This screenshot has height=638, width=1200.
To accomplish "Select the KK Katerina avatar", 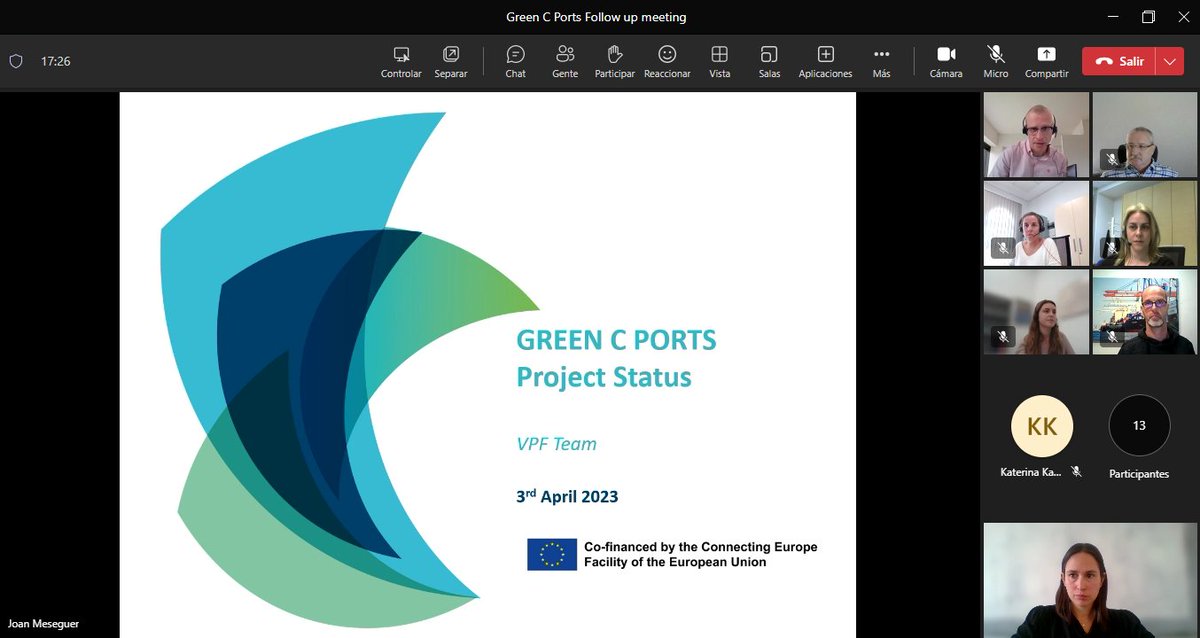I will point(1041,426).
